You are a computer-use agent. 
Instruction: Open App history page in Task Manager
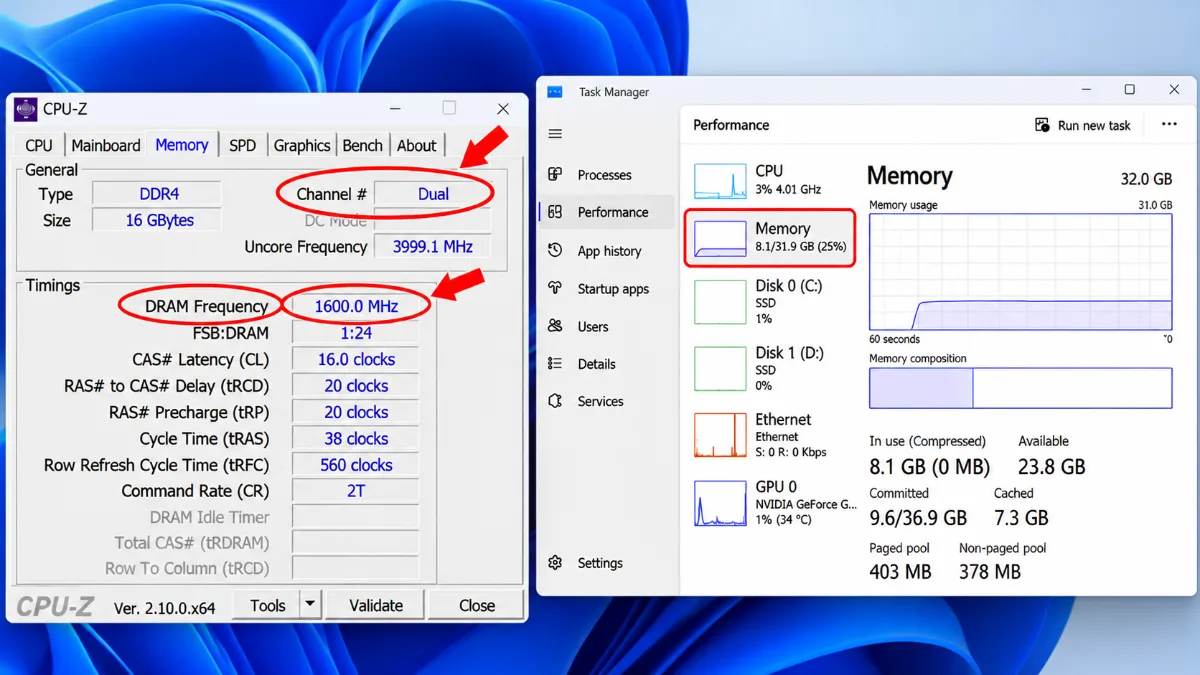(x=609, y=251)
